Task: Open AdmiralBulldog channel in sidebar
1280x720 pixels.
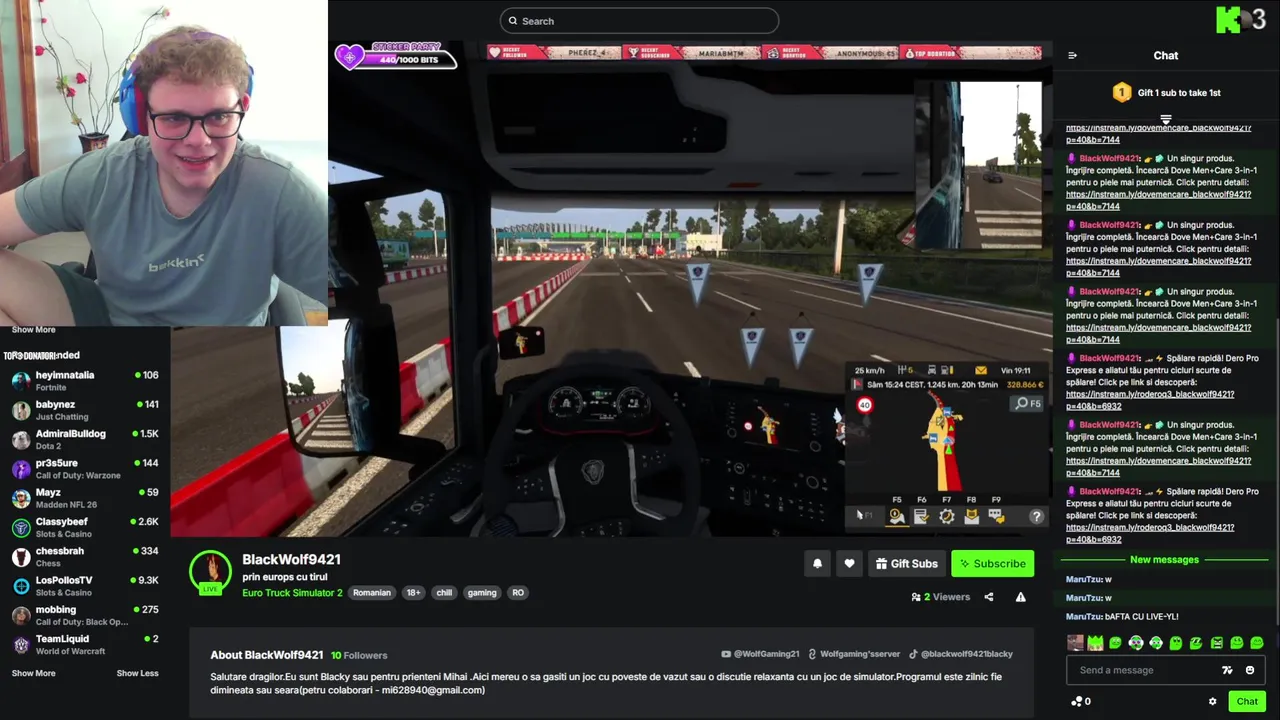Action: point(85,440)
